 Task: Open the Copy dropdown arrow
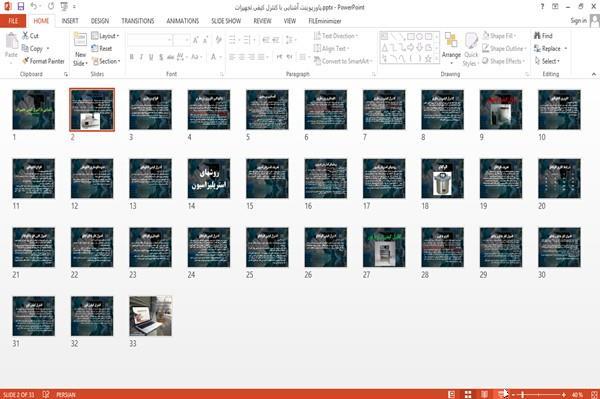[x=48, y=49]
